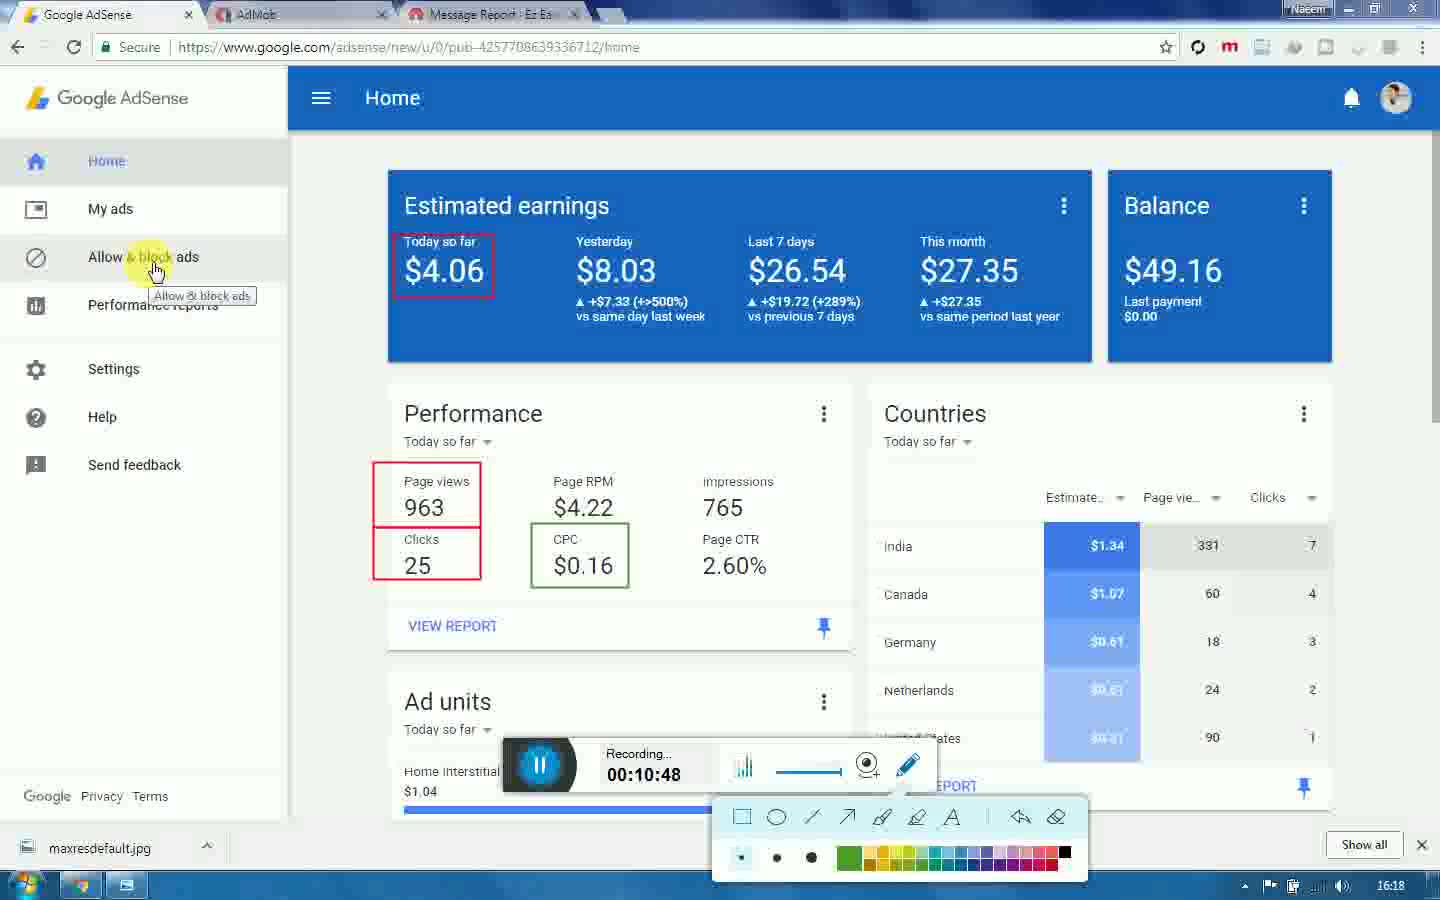Viewport: 1440px width, 900px height.
Task: Select the line drawing tool
Action: pos(812,817)
